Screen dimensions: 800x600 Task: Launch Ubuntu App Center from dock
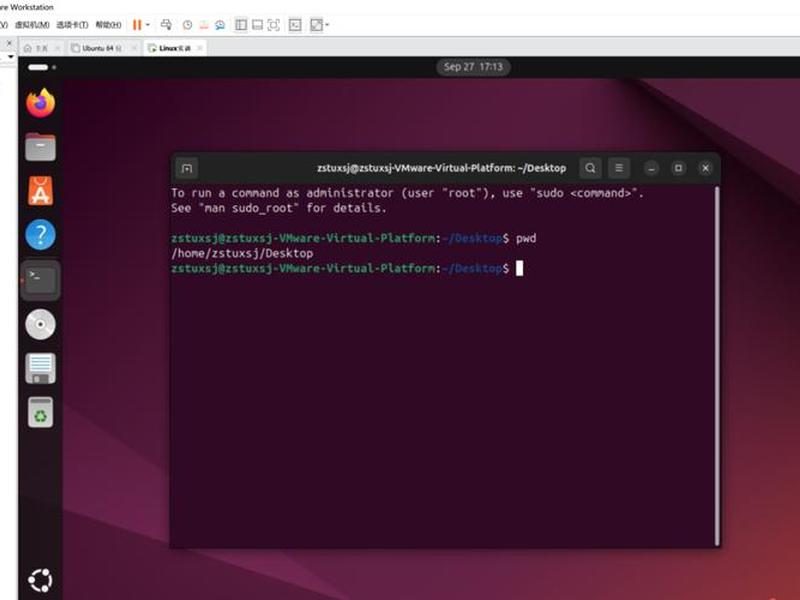coord(40,191)
